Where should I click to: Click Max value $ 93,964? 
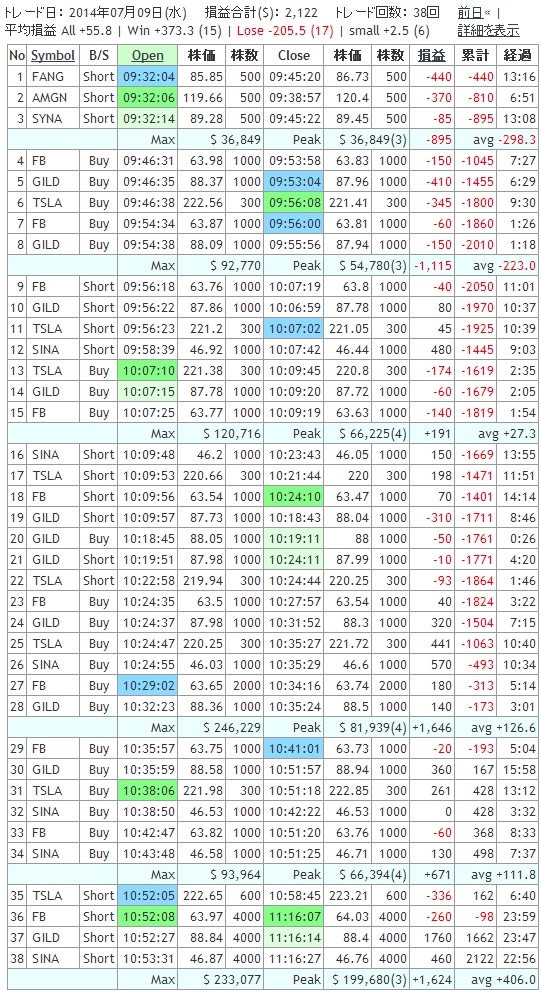(x=235, y=874)
